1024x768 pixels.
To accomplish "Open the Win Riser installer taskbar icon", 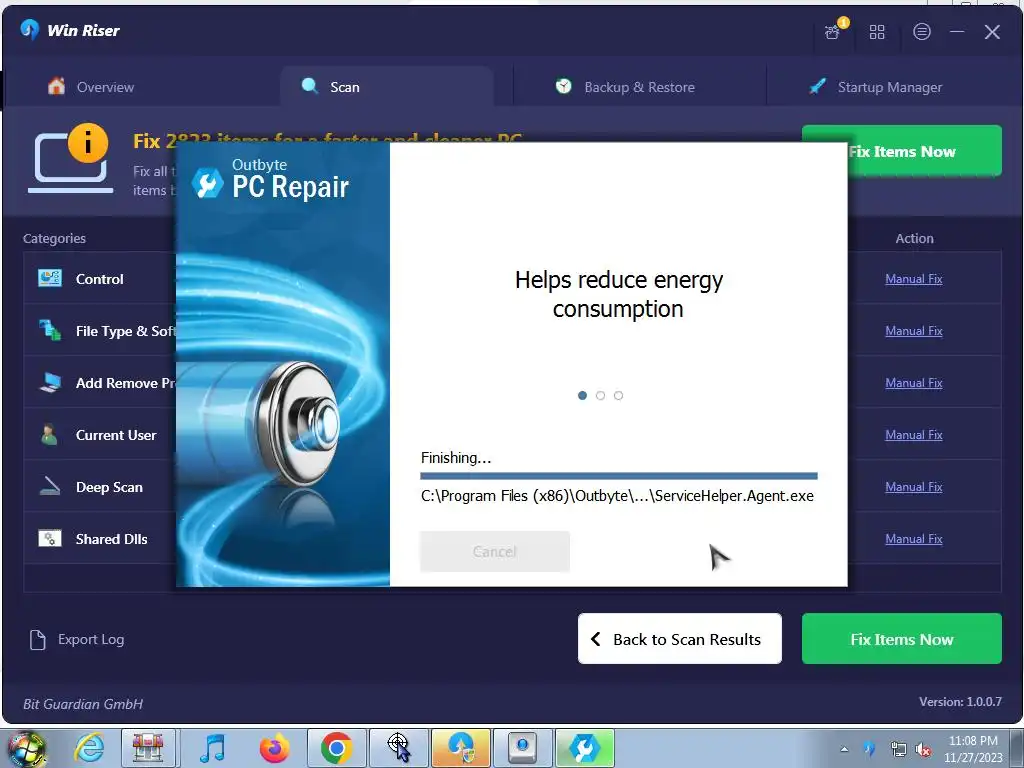I will 460,748.
